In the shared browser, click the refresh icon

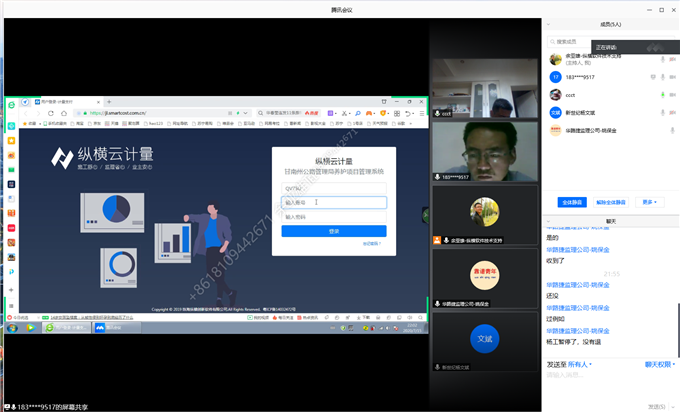click(x=51, y=113)
